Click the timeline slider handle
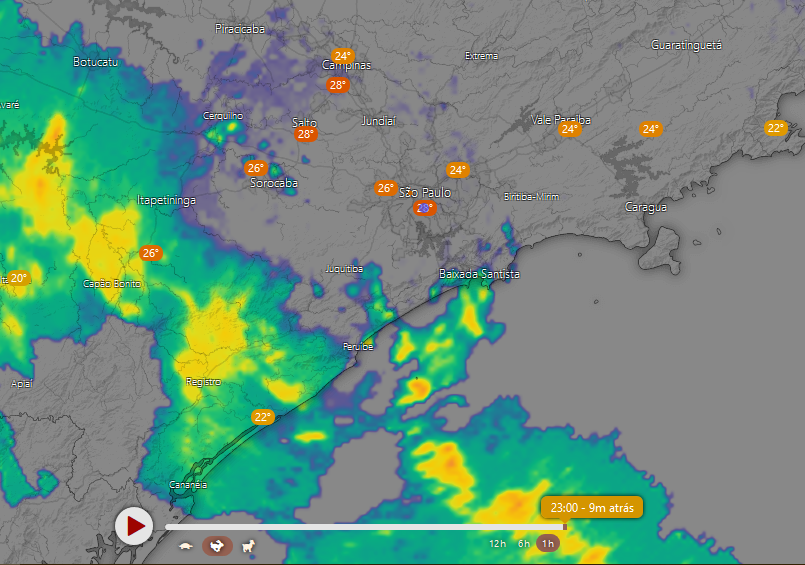Screen dimensions: 805x565 pos(565,527)
